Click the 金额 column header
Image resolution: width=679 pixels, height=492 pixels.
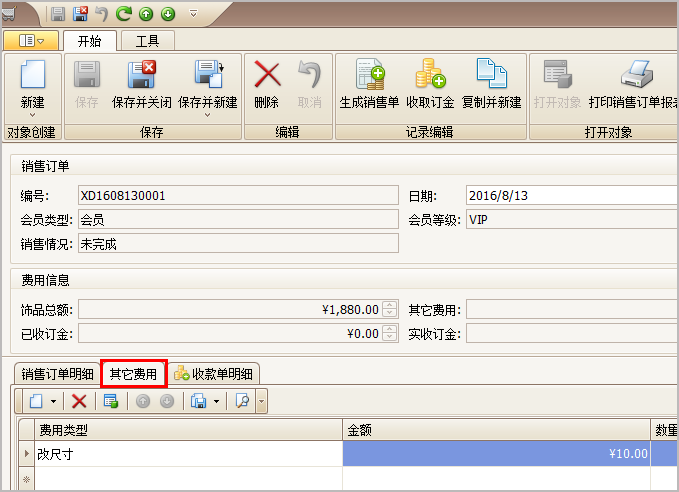click(x=496, y=430)
